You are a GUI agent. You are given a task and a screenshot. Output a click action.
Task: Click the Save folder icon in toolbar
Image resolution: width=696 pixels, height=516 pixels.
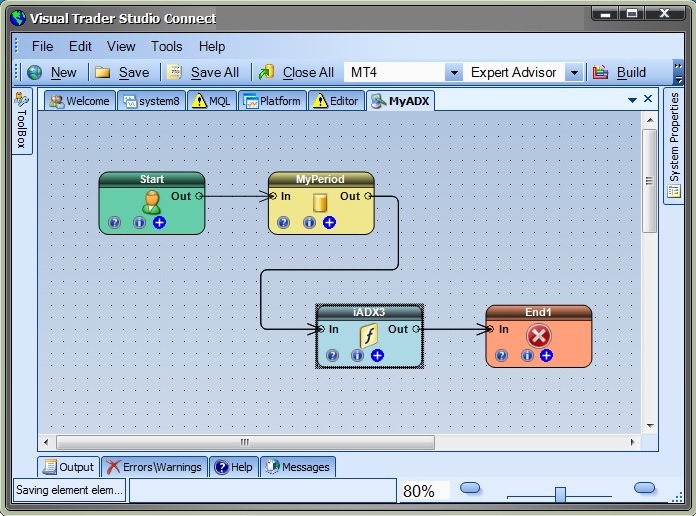[103, 72]
